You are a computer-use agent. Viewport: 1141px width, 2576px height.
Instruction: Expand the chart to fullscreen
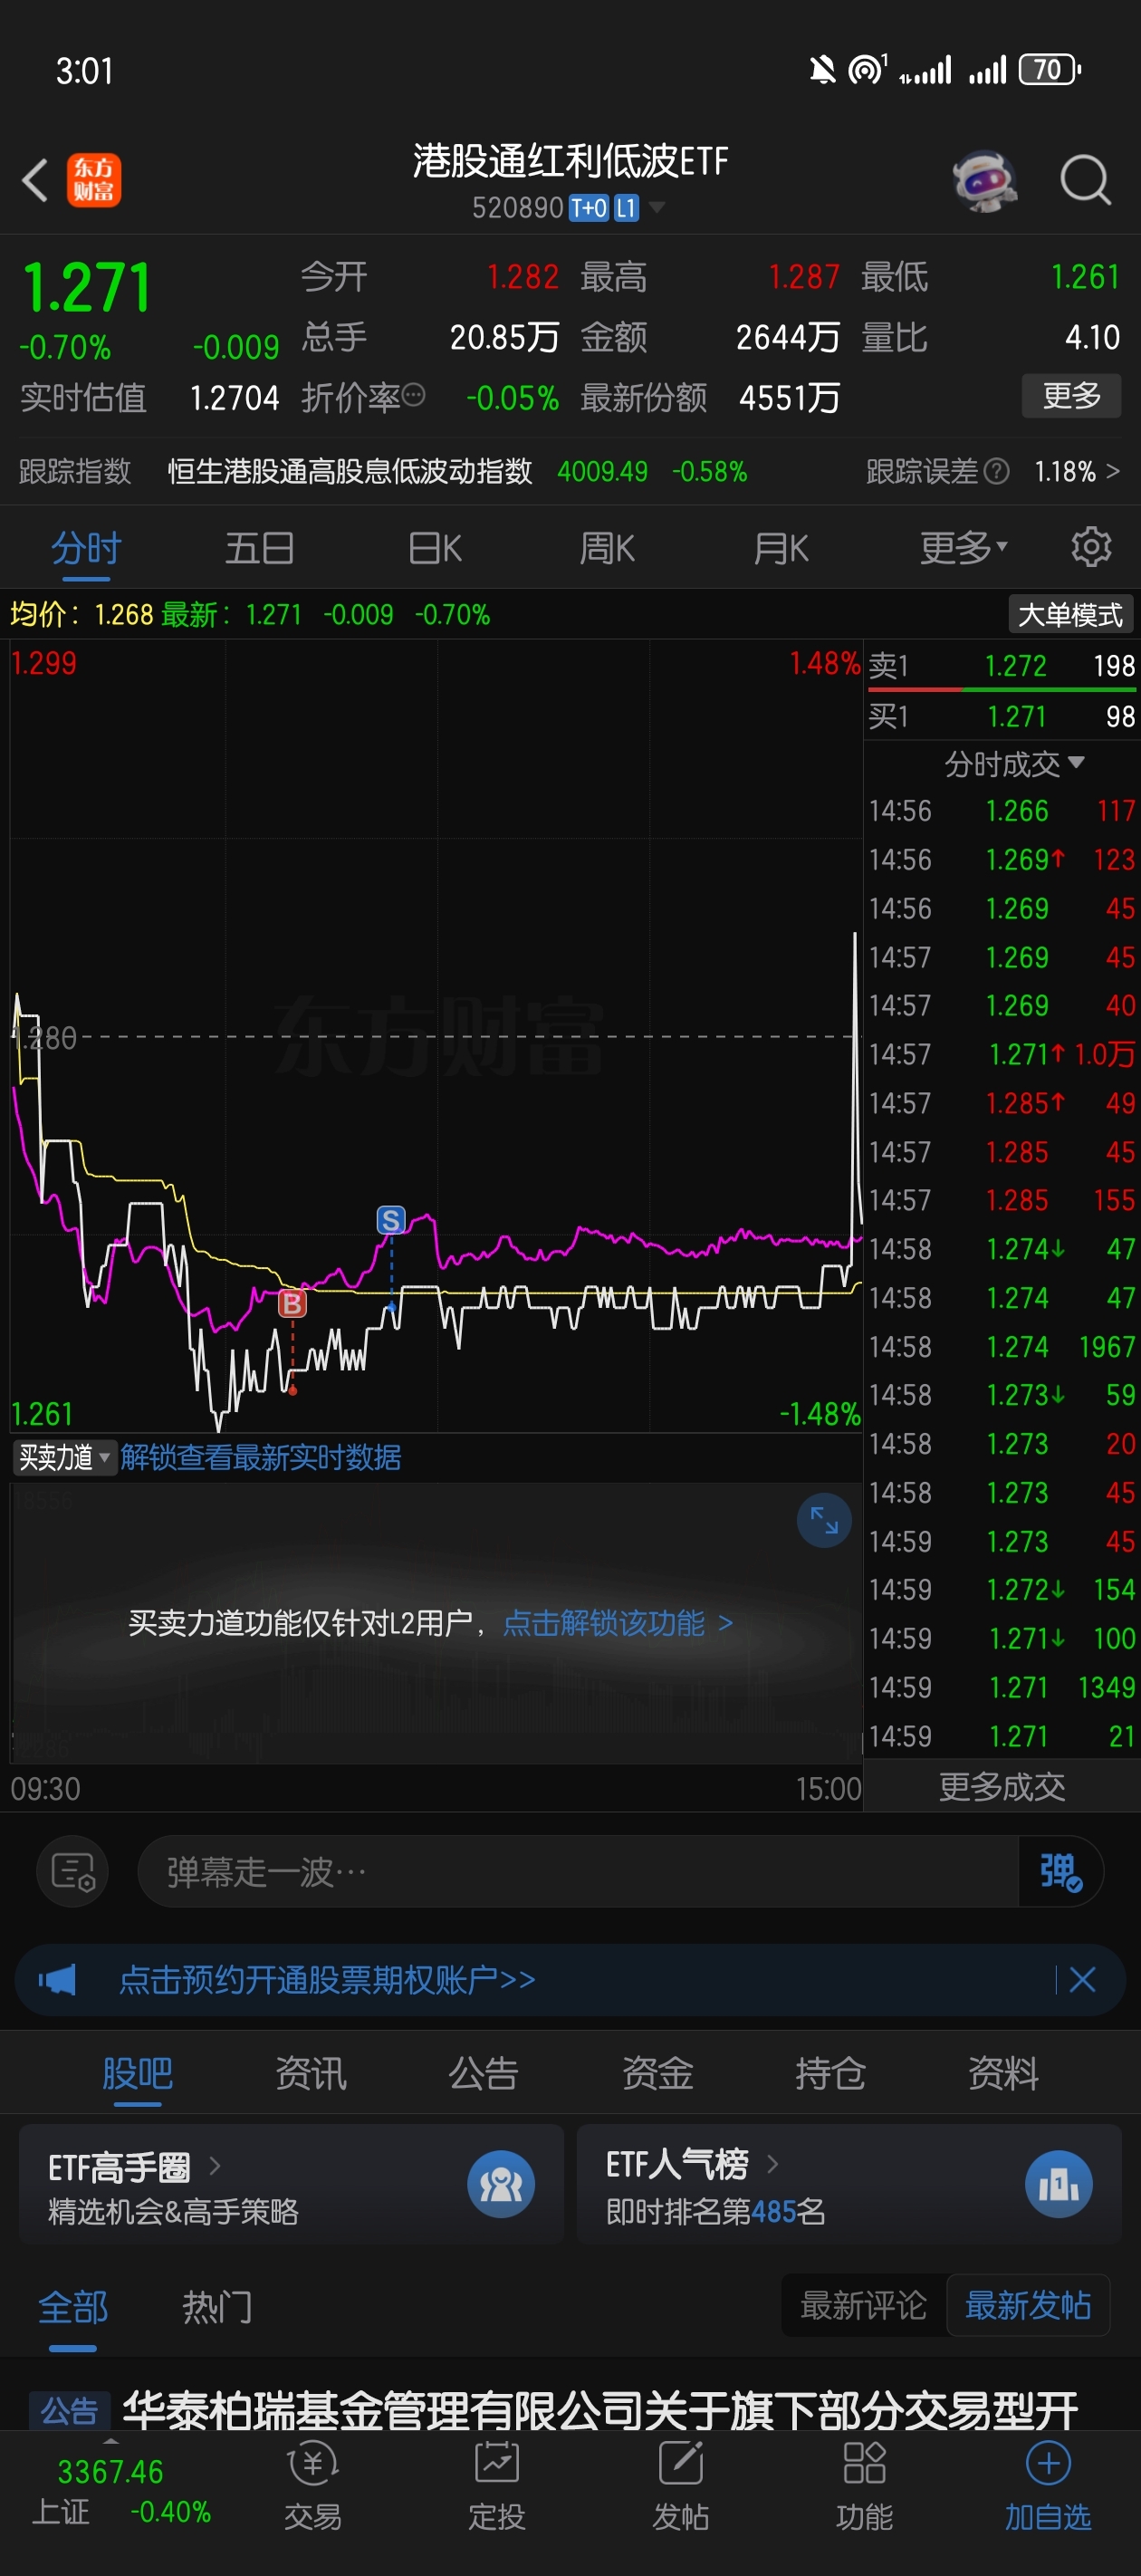[x=824, y=1520]
